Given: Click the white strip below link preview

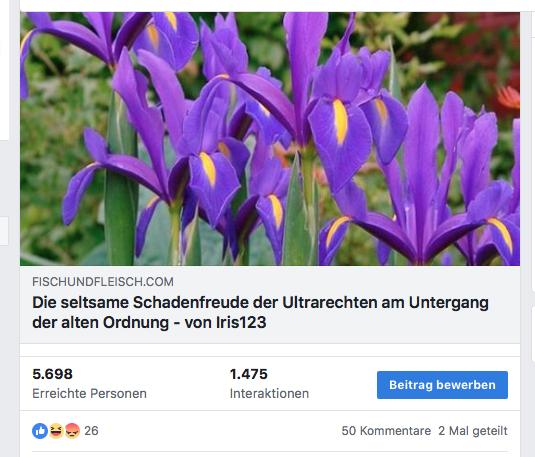Looking at the screenshot, I should pyautogui.click(x=270, y=350).
